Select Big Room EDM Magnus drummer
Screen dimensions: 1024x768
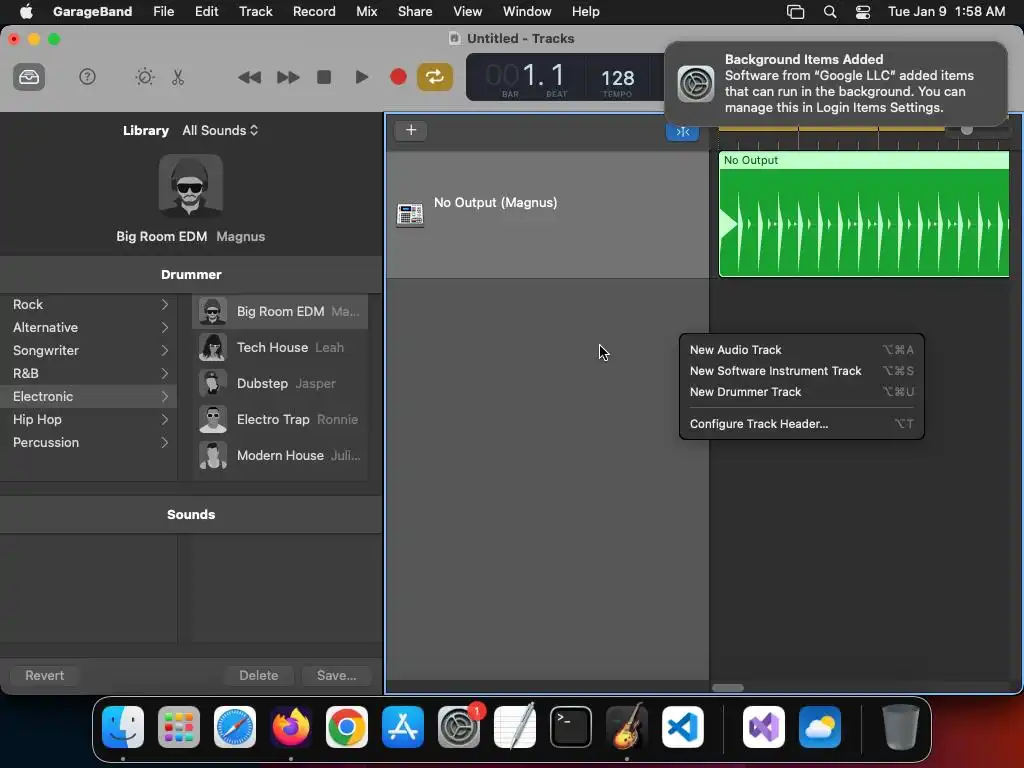[280, 312]
